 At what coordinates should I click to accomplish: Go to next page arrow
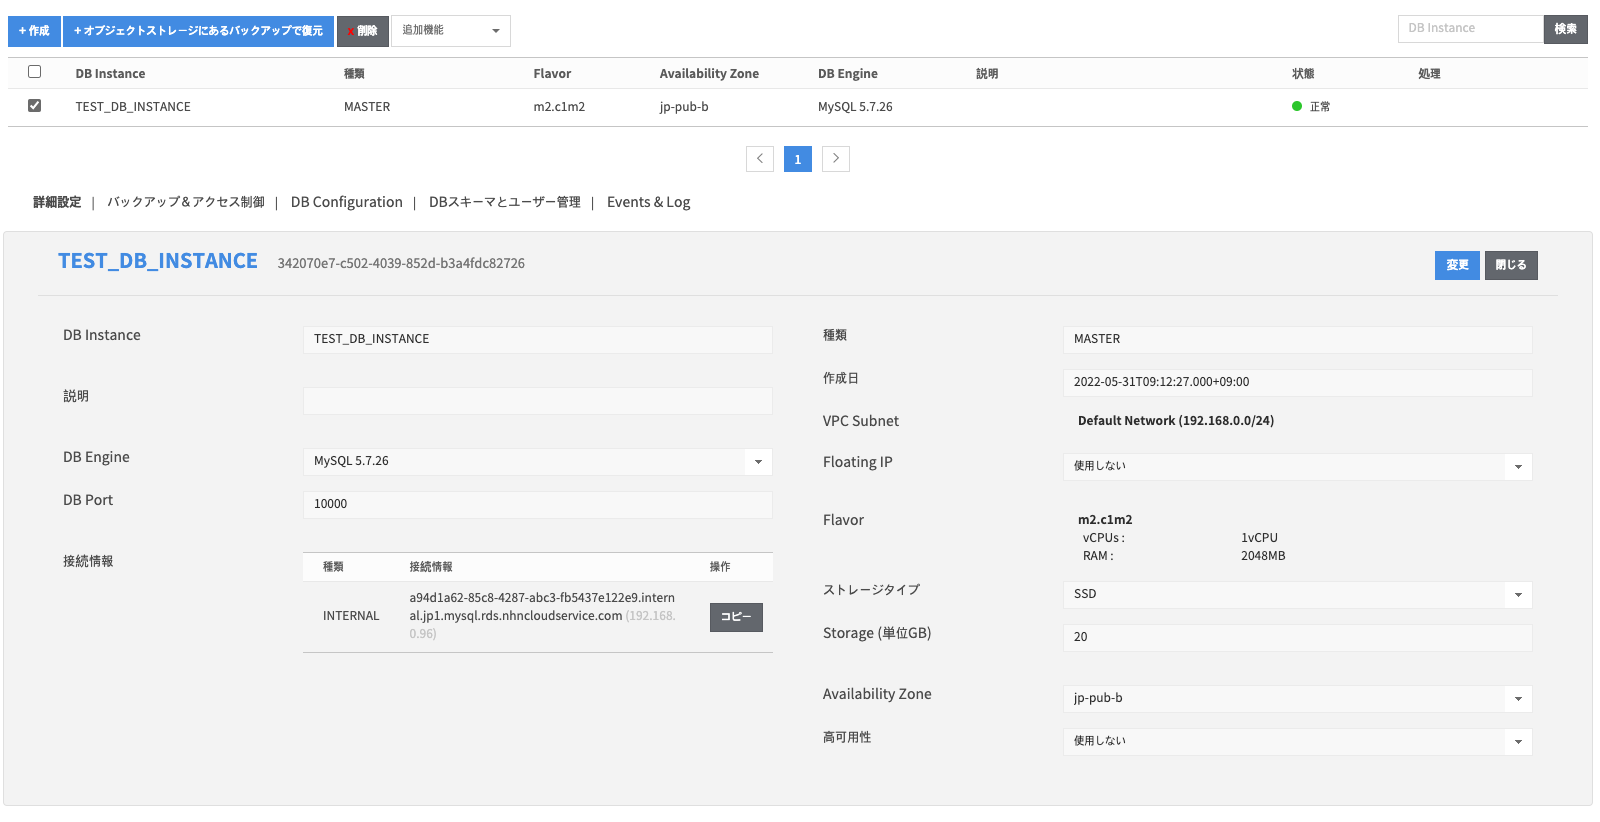coord(836,159)
